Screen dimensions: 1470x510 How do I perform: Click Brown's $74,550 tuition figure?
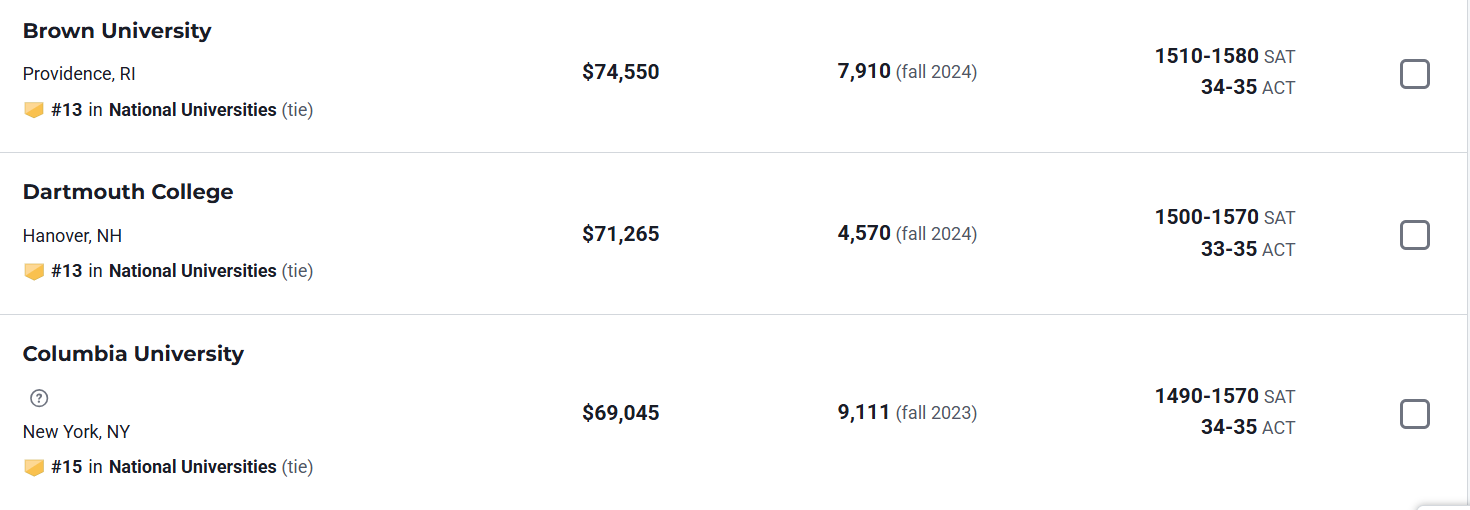621,72
